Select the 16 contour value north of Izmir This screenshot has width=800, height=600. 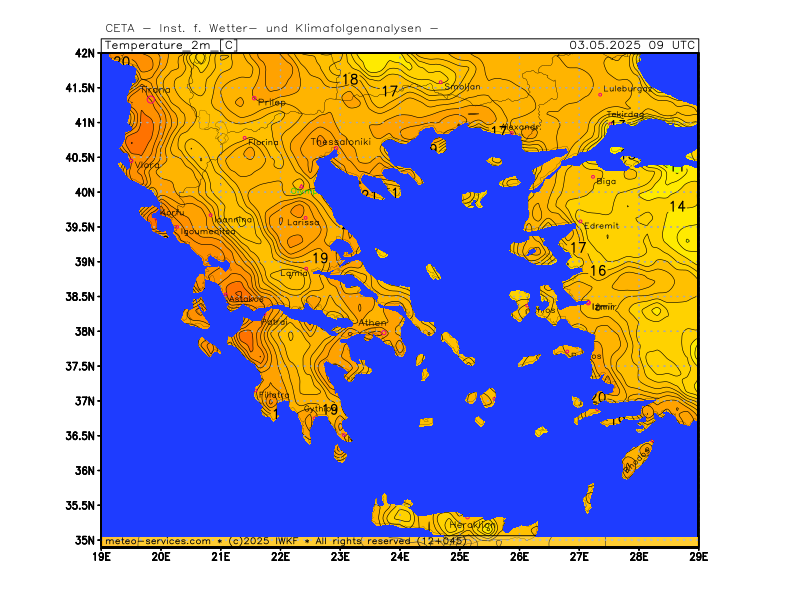point(598,270)
